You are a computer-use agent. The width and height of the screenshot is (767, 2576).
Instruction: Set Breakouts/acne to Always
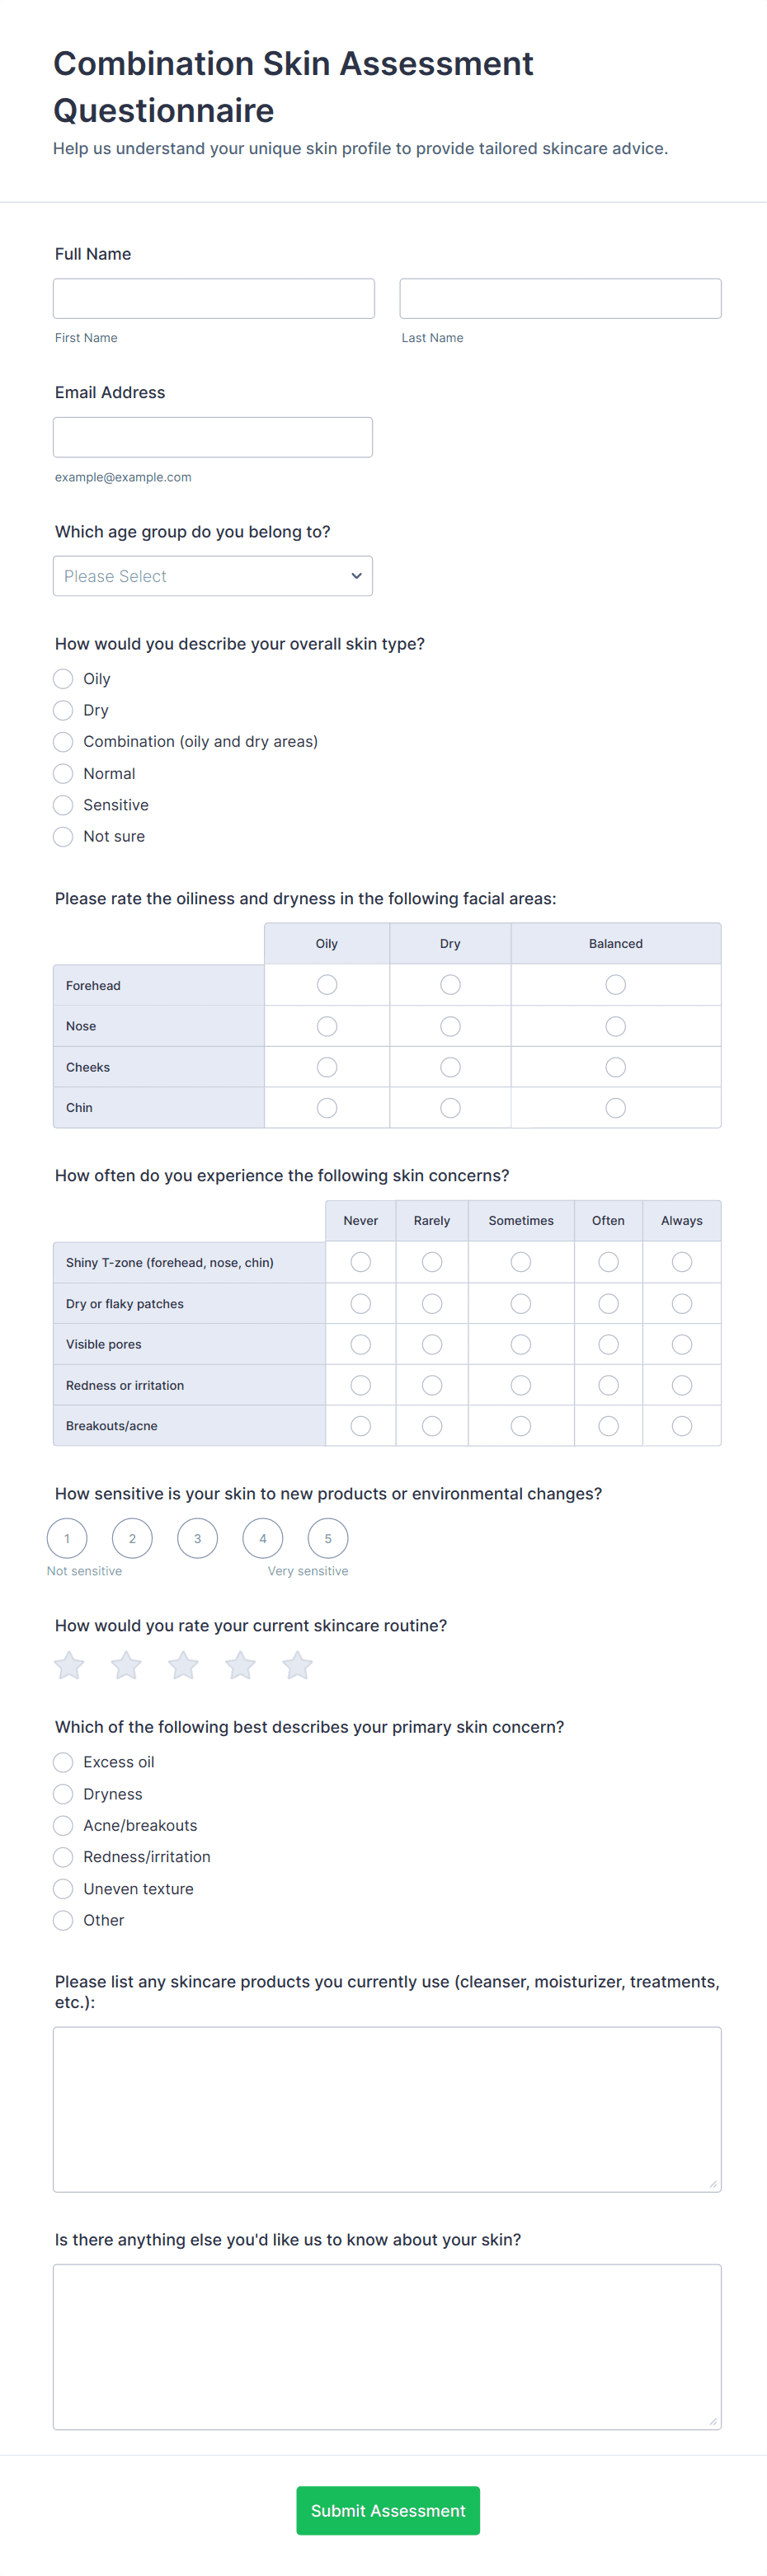point(682,1426)
